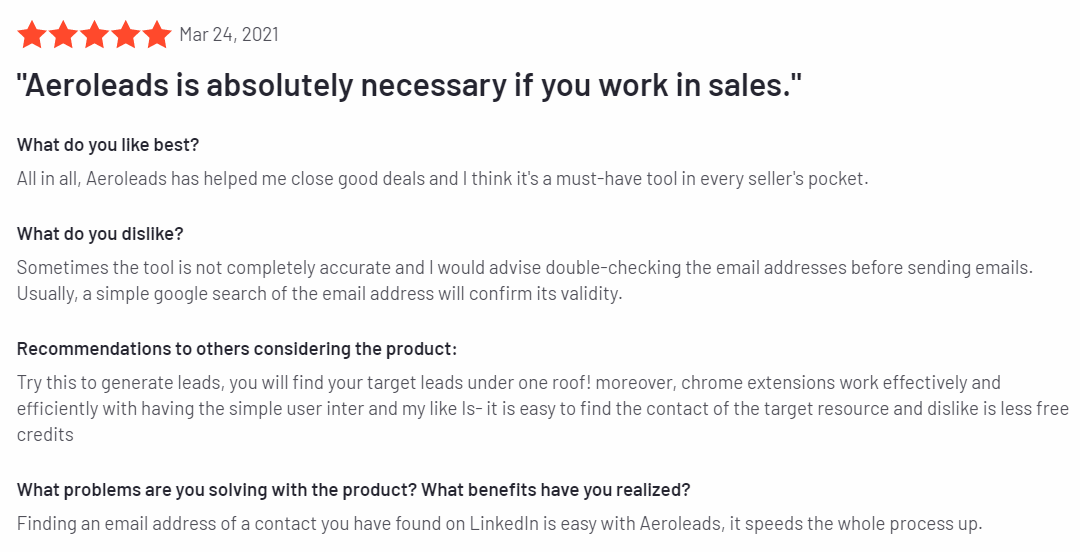Click the first orange rating star
Viewport: 1080px width, 552px height.
(x=31, y=34)
